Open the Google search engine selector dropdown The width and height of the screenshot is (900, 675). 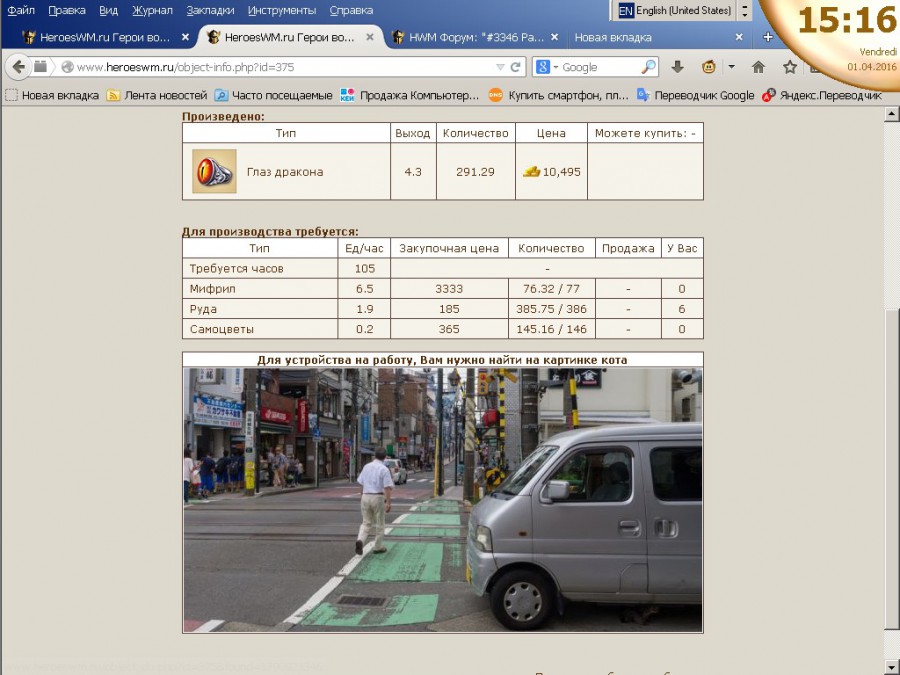[x=547, y=67]
